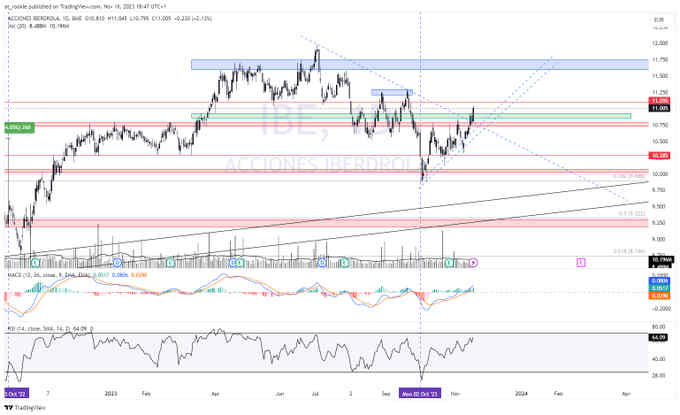Click the published on TradingView.com header text

86,7
